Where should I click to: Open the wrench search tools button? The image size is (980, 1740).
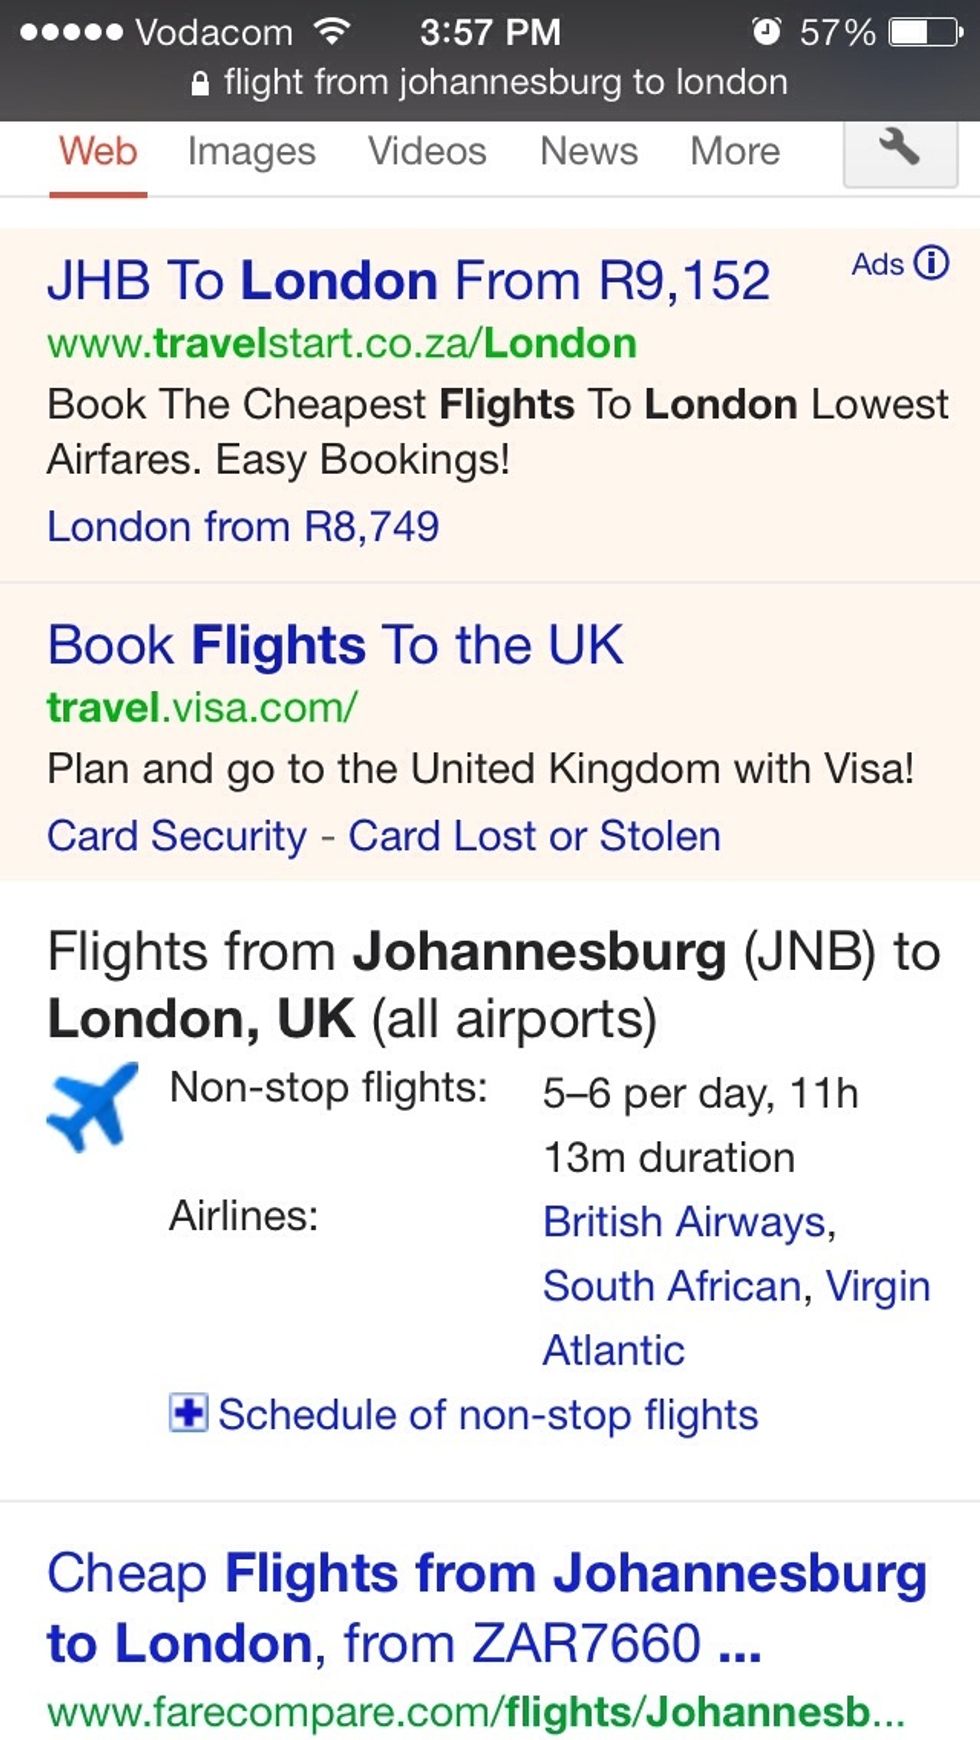899,150
